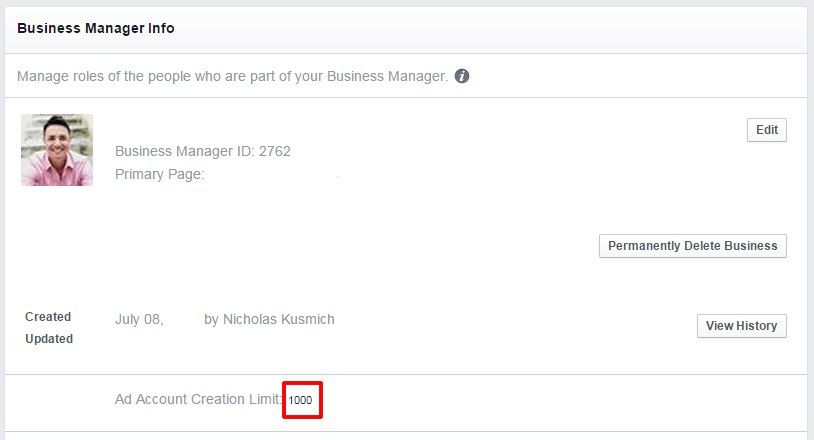Open View History for this business
This screenshot has width=814, height=440.
coord(741,326)
